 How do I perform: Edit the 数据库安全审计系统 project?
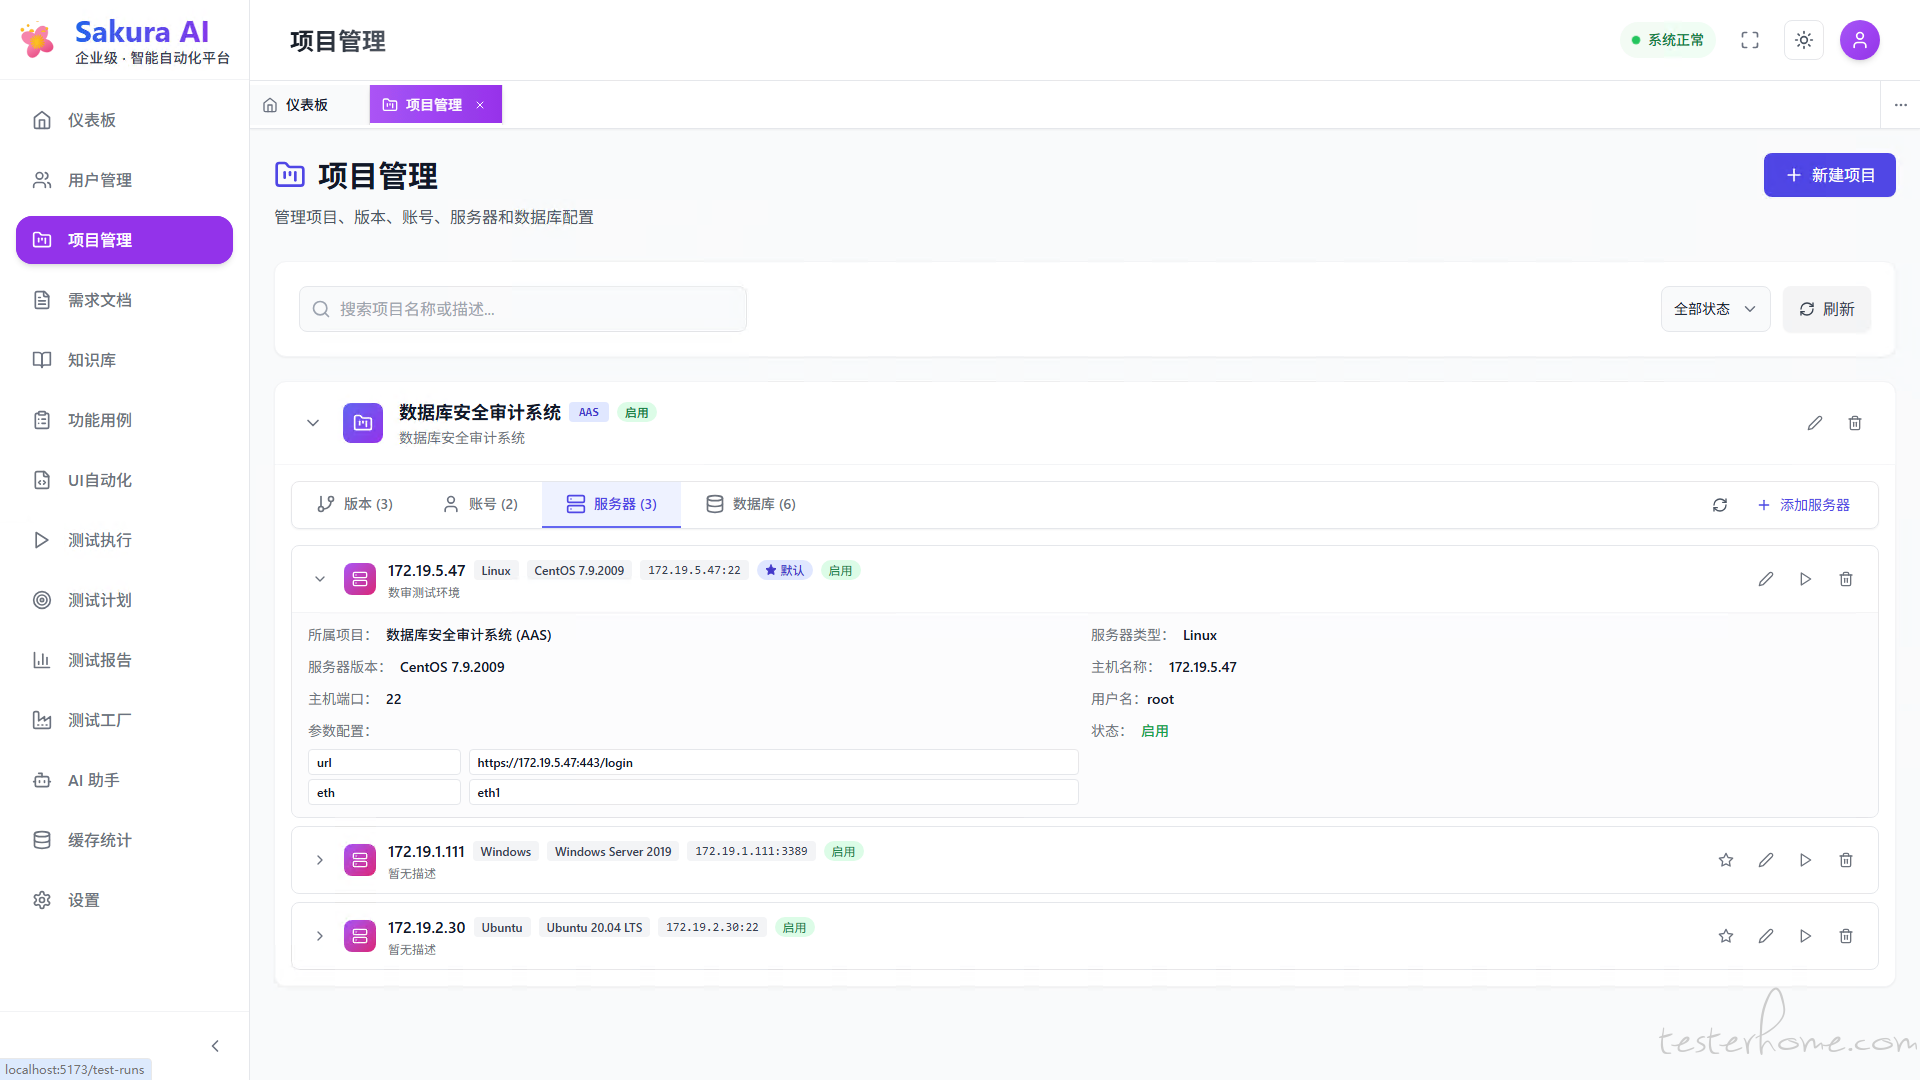click(x=1815, y=423)
